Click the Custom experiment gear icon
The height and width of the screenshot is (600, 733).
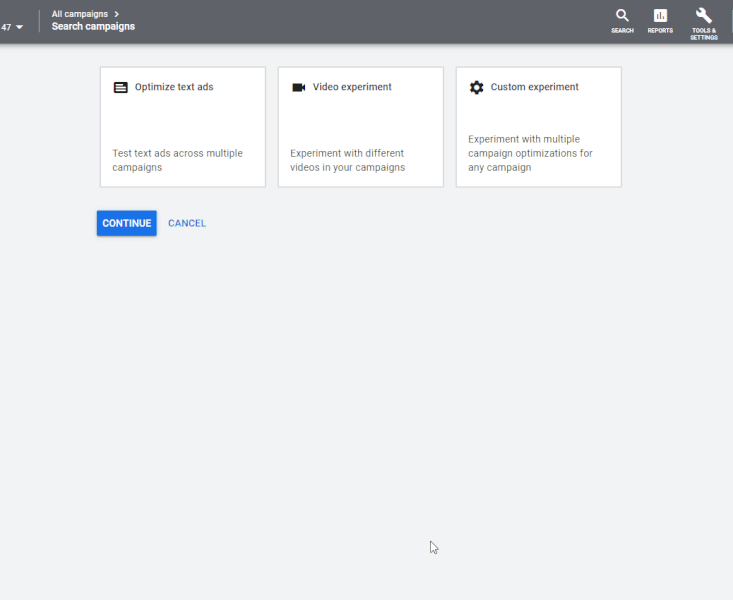pyautogui.click(x=476, y=88)
